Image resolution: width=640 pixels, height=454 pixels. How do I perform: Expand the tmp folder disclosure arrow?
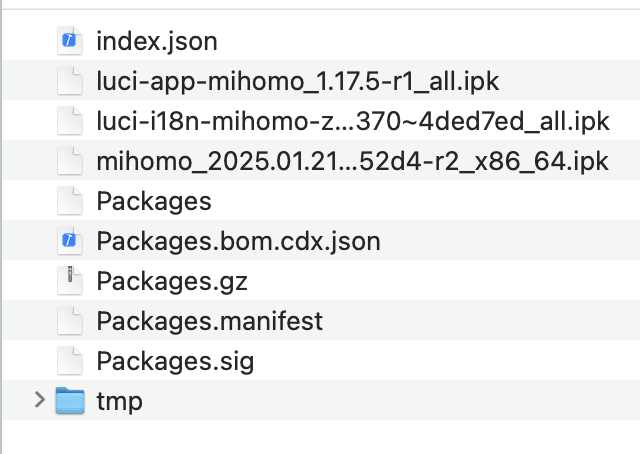40,401
